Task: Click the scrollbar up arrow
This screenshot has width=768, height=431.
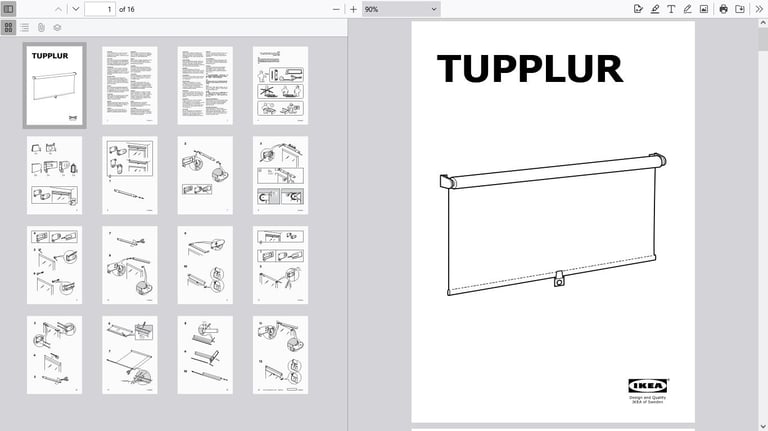Action: pyautogui.click(x=763, y=23)
